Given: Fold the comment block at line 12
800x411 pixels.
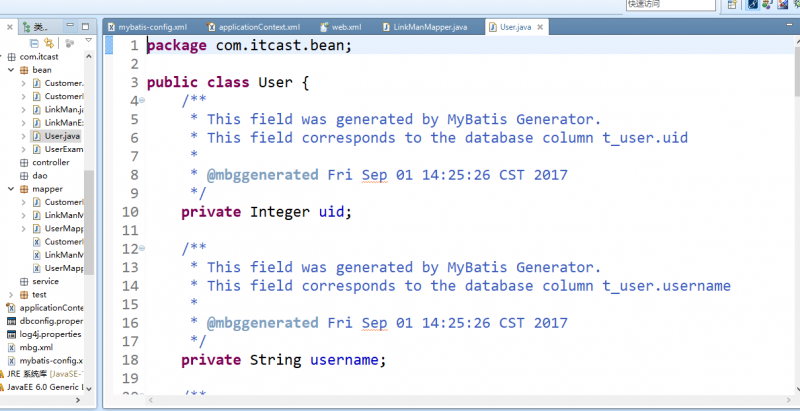Looking at the screenshot, I should [x=142, y=248].
